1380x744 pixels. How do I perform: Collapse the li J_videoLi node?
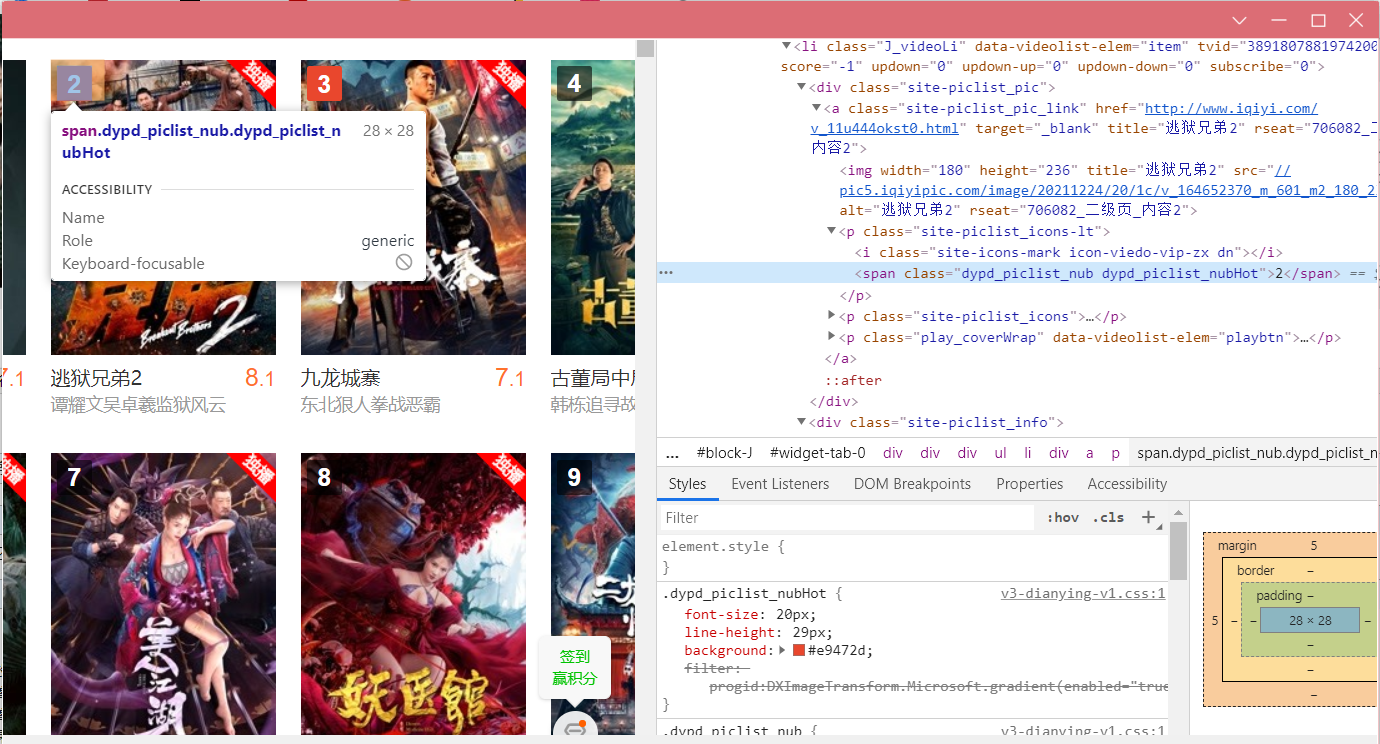pyautogui.click(x=786, y=45)
